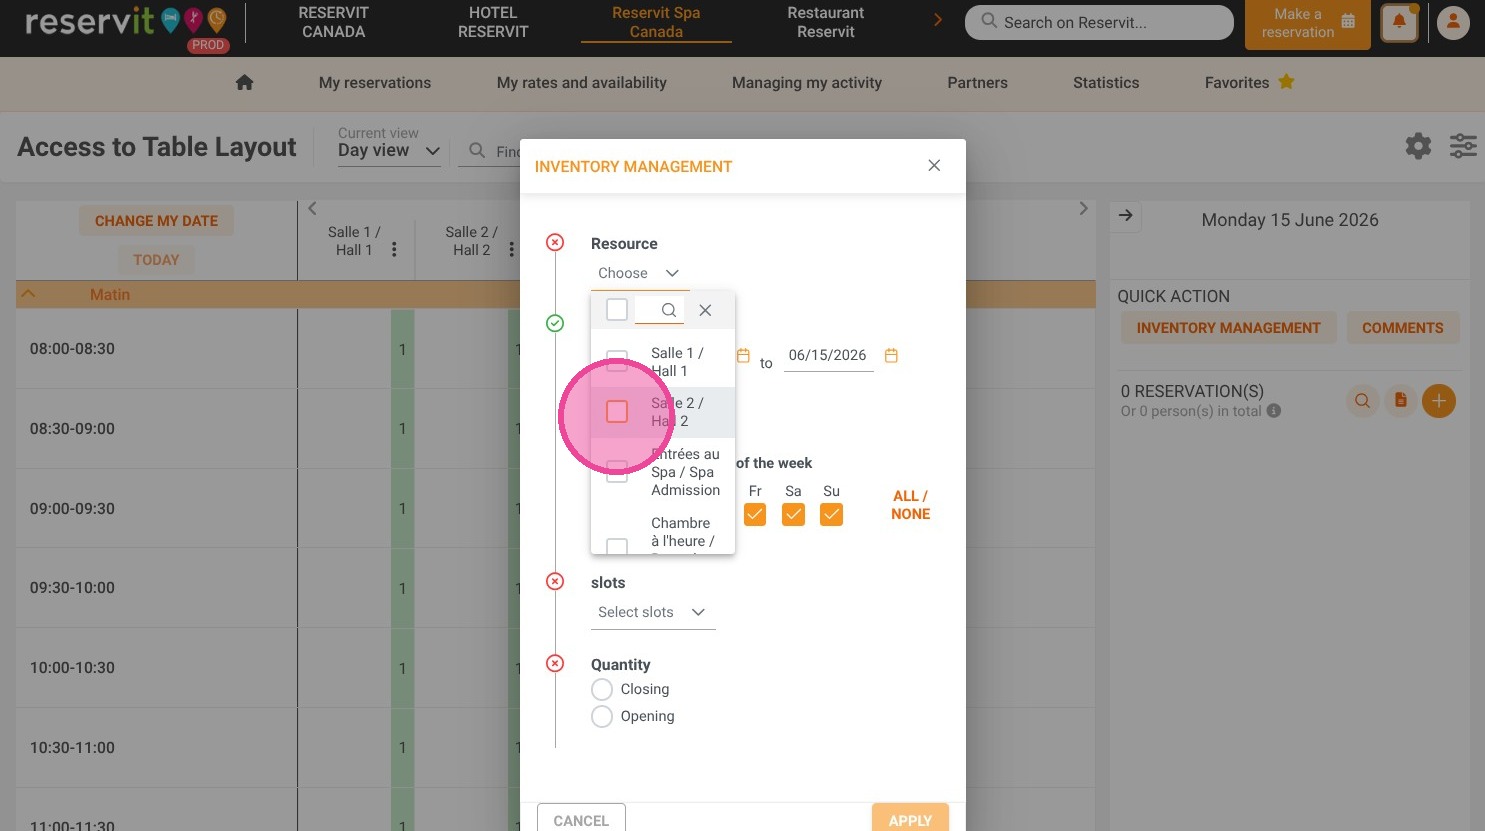Click the notifications bell icon
This screenshot has width=1485, height=831.
(1399, 22)
